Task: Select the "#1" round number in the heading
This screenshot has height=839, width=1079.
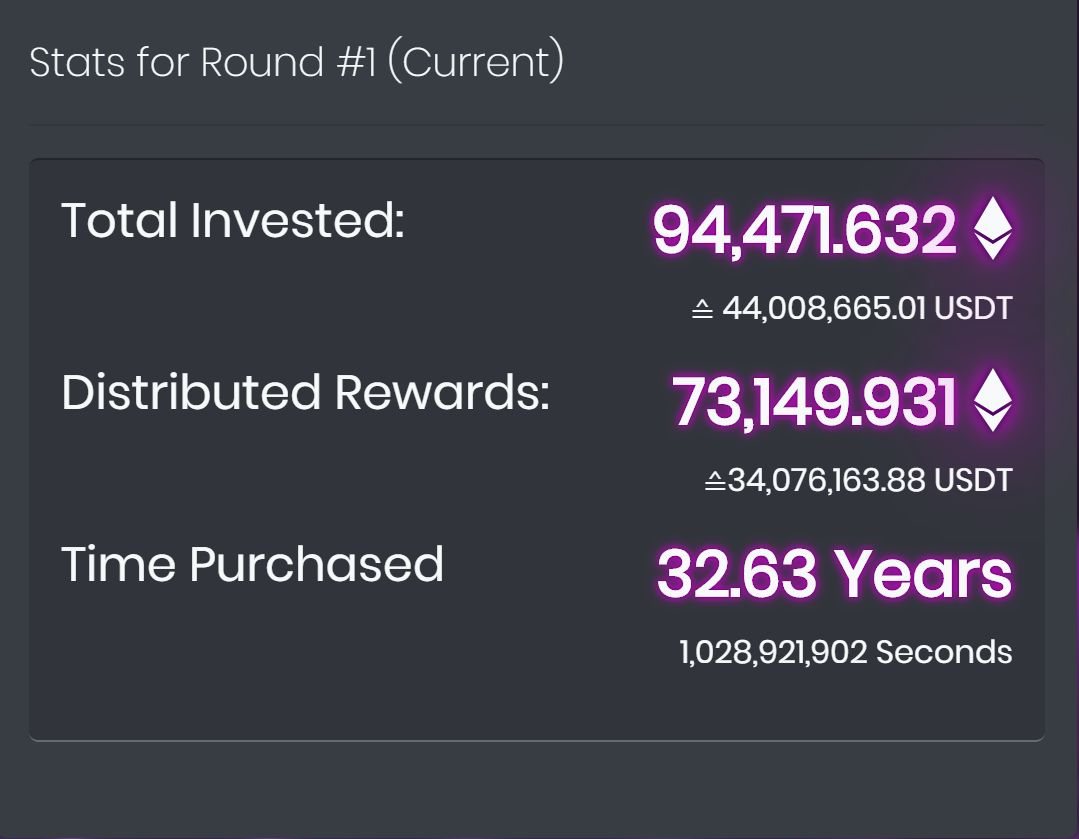Action: [356, 62]
